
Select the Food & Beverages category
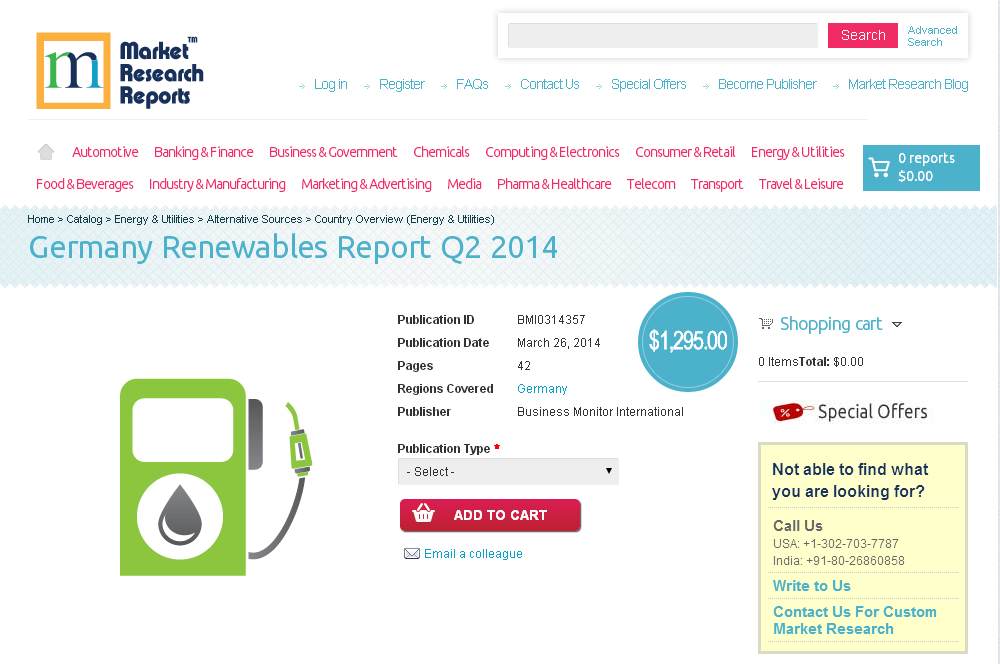tap(85, 184)
